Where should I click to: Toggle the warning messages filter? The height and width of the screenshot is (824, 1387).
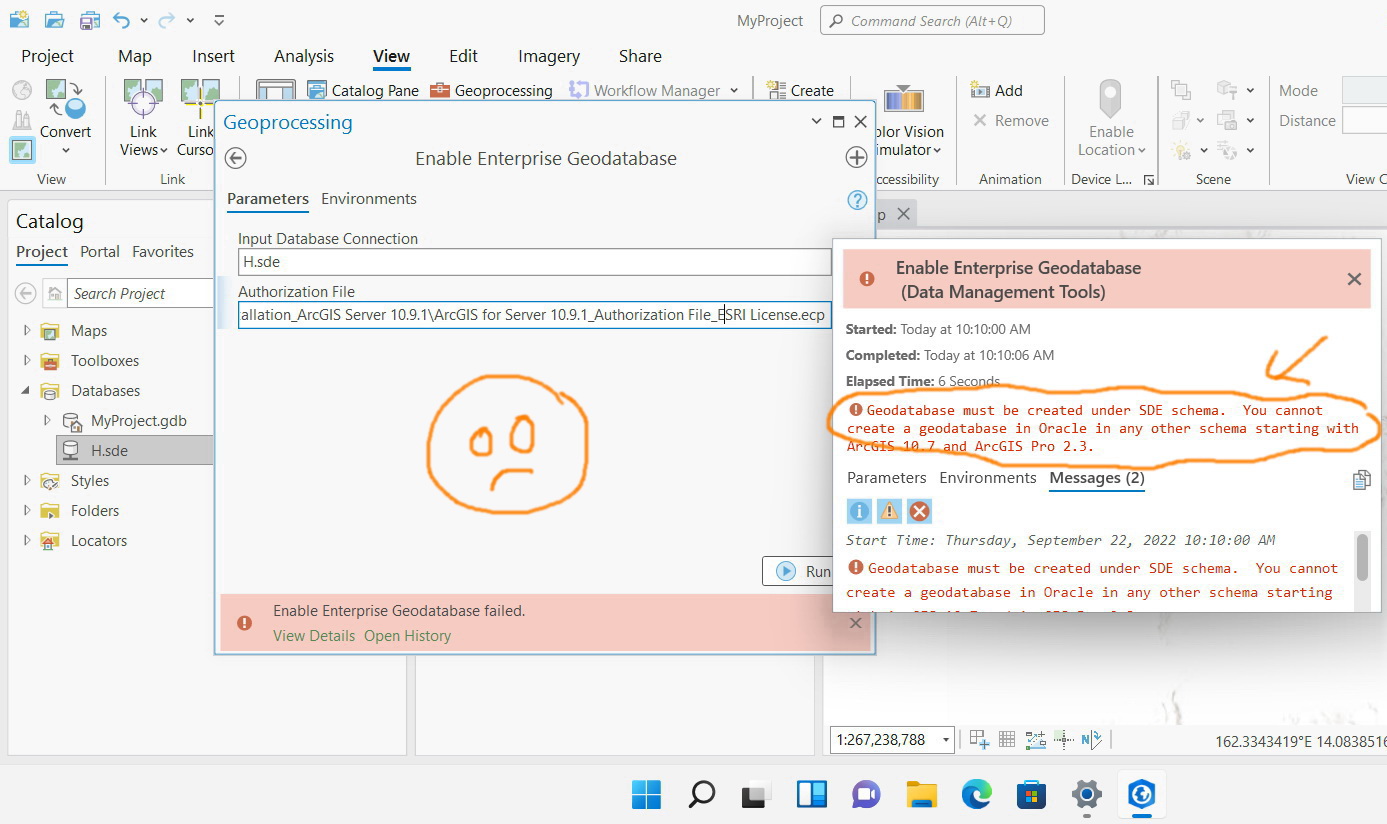click(889, 512)
